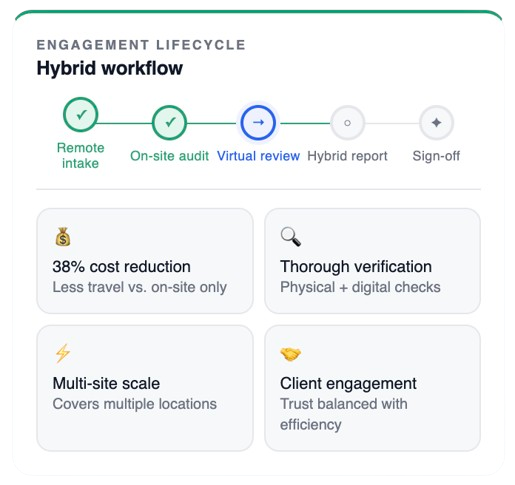515x485 pixels.
Task: Click the magnifying glass icon
Action: tap(290, 237)
